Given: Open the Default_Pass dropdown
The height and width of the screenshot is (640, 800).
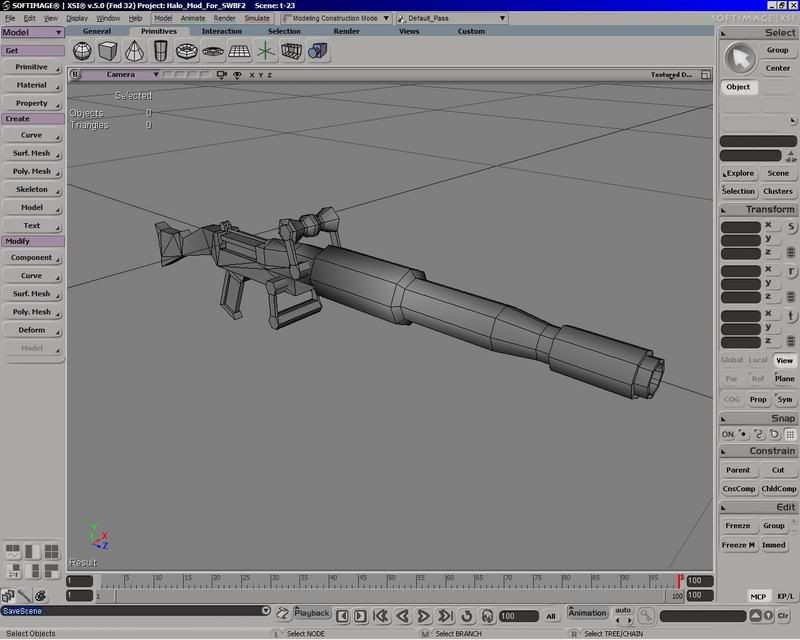Looking at the screenshot, I should pyautogui.click(x=452, y=18).
